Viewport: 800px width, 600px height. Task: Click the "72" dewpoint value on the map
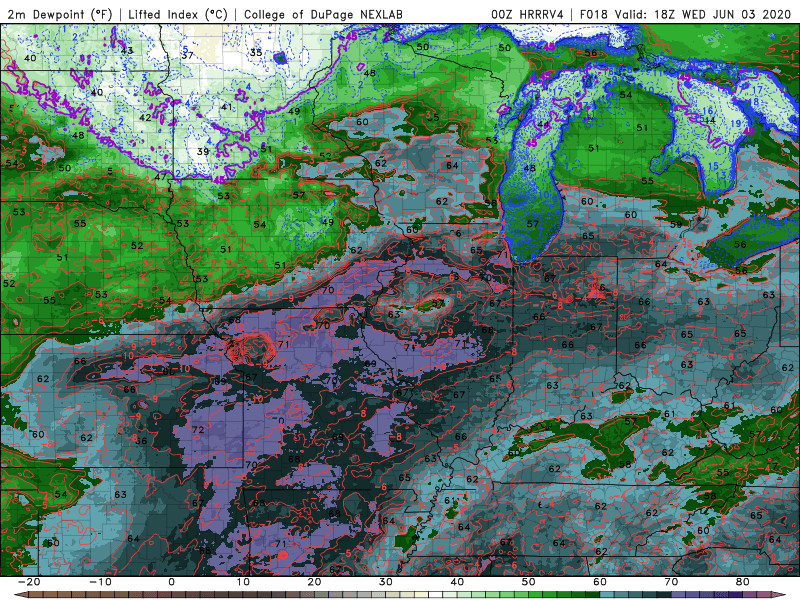coord(198,430)
